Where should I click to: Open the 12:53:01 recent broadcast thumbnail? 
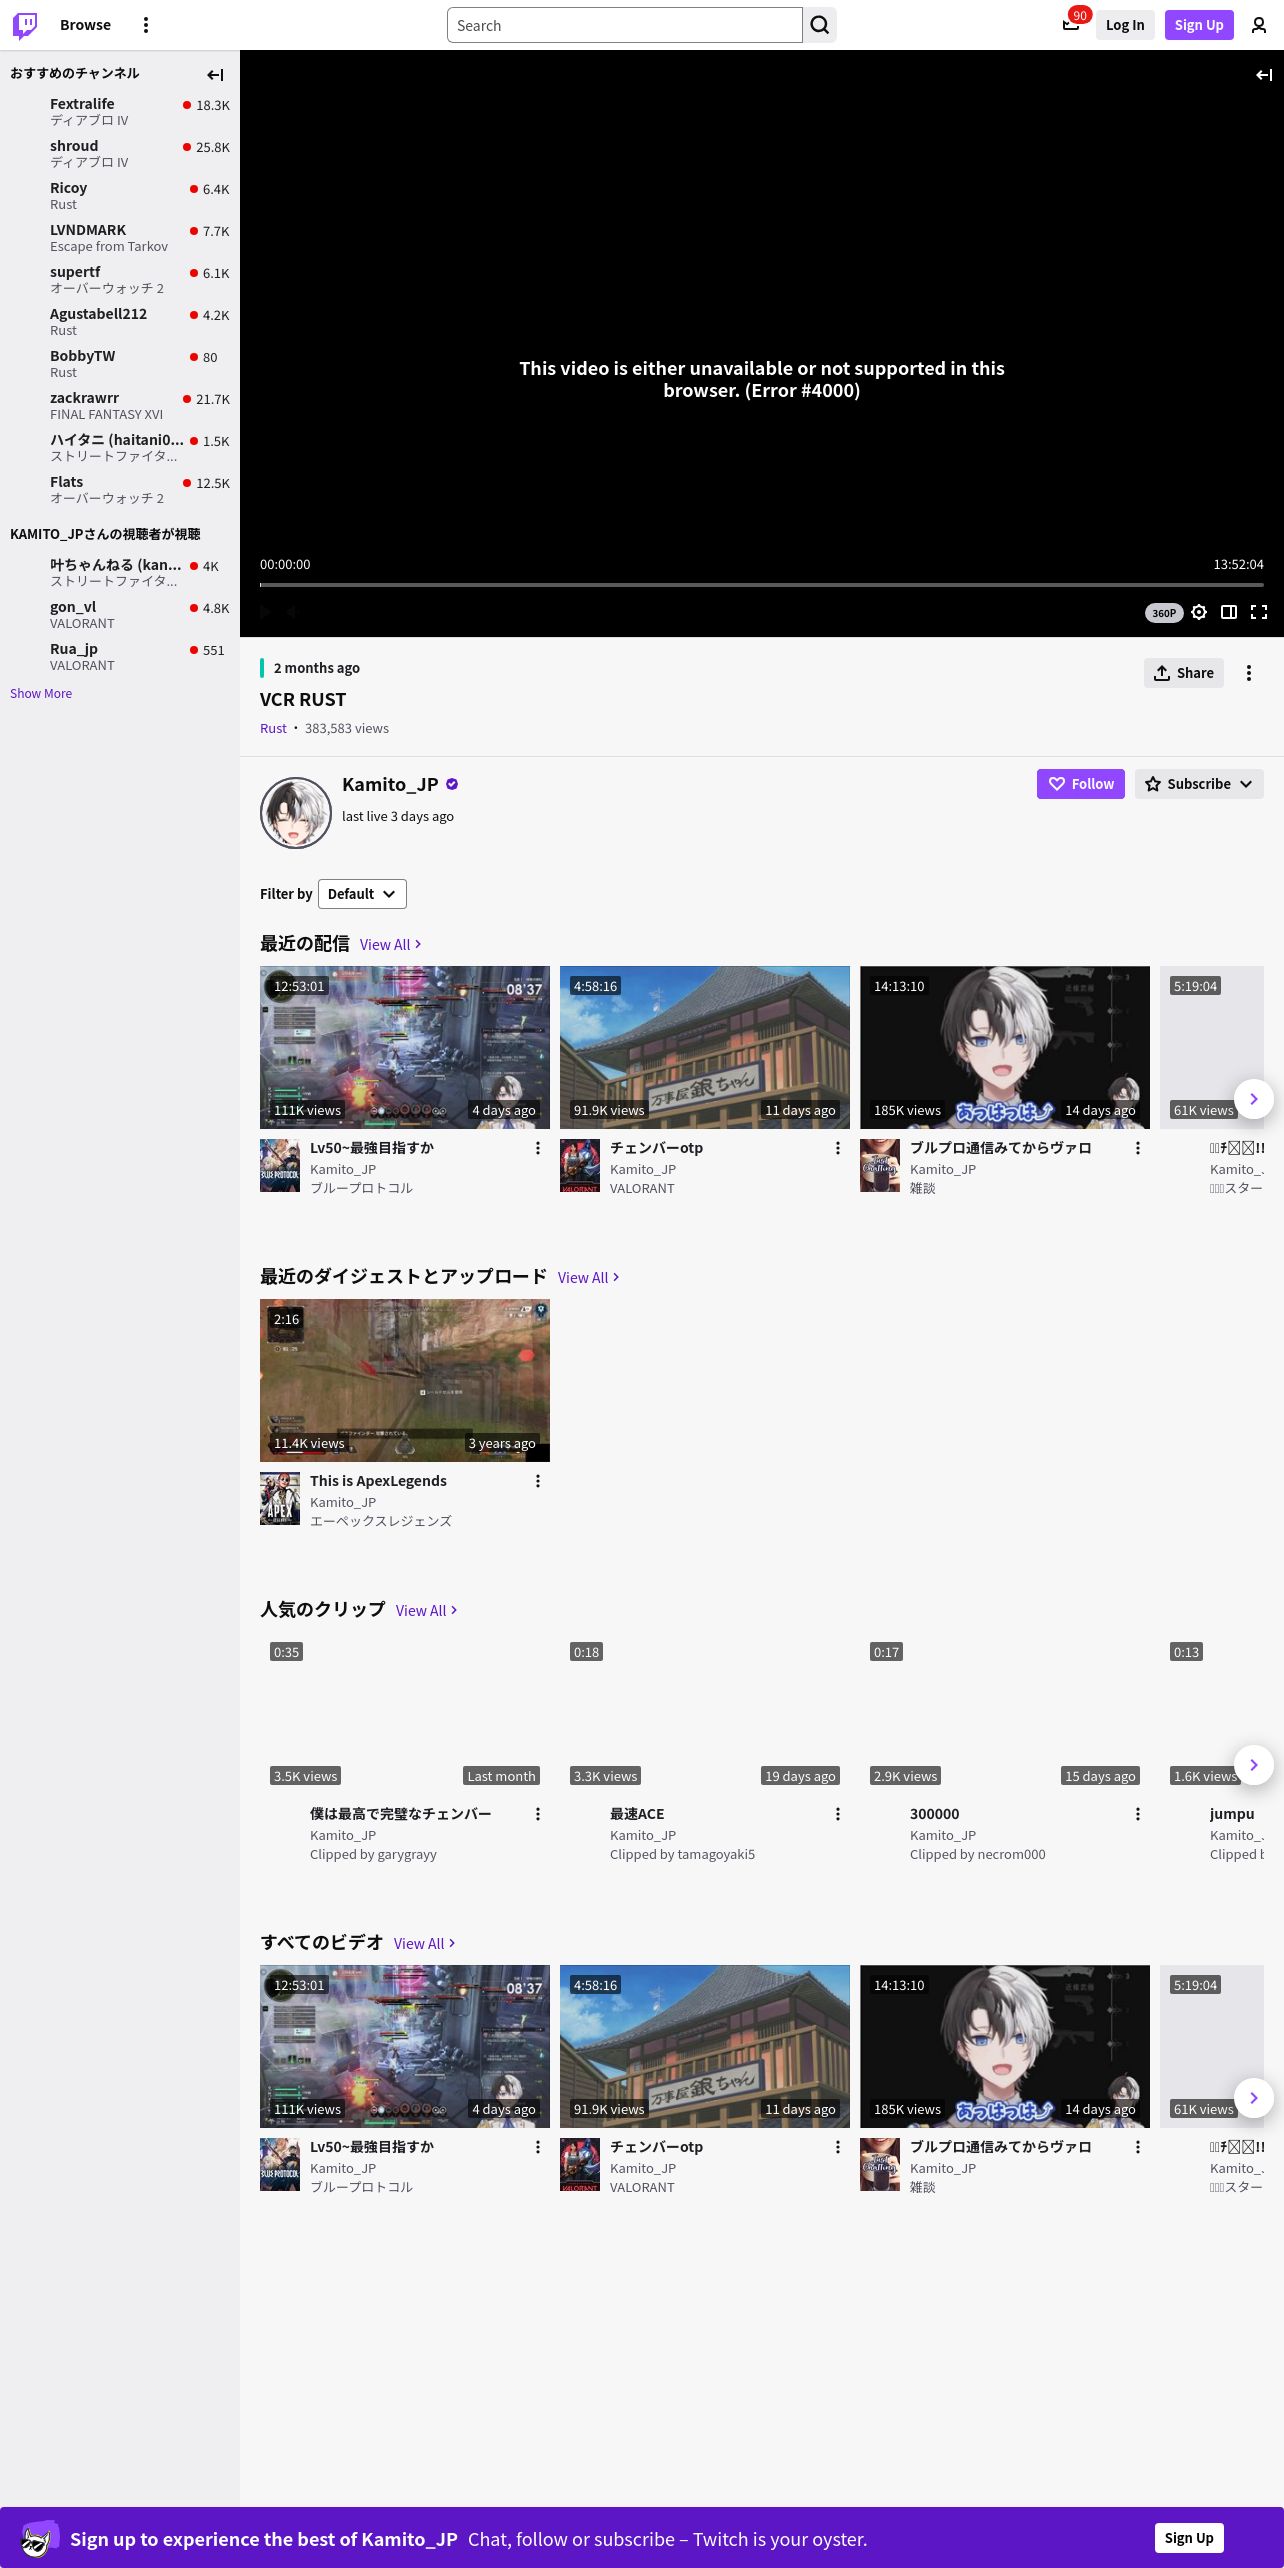click(x=405, y=1047)
